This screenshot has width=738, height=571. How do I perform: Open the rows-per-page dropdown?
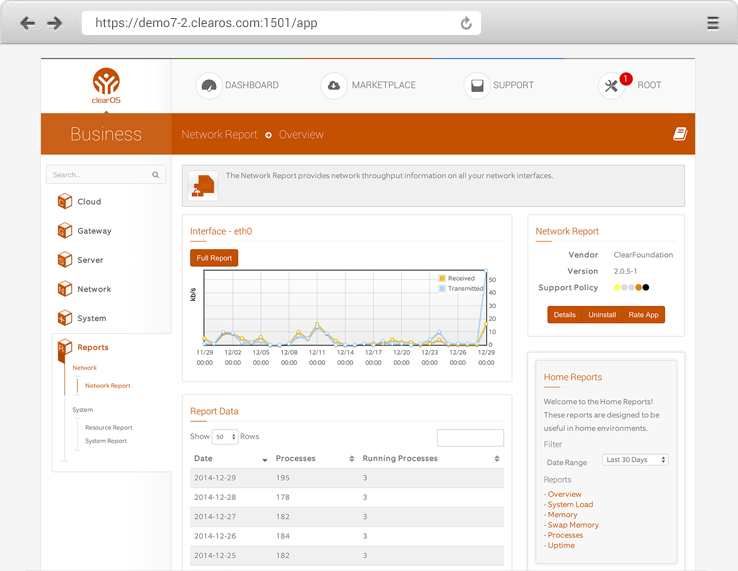pos(225,437)
